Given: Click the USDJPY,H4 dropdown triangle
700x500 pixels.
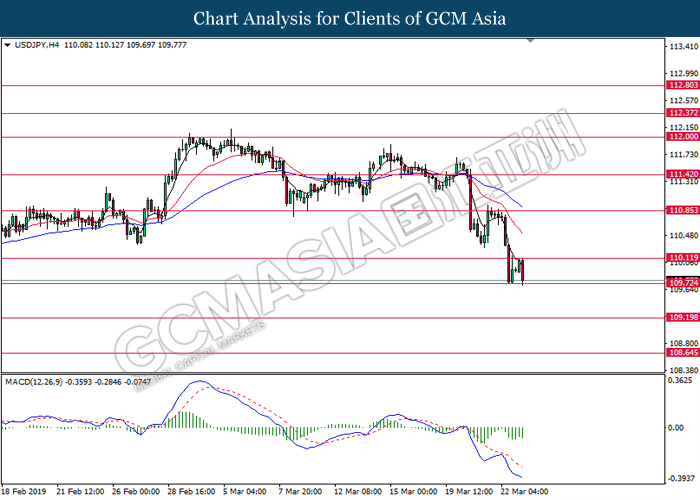Looking at the screenshot, I should 7,45.
